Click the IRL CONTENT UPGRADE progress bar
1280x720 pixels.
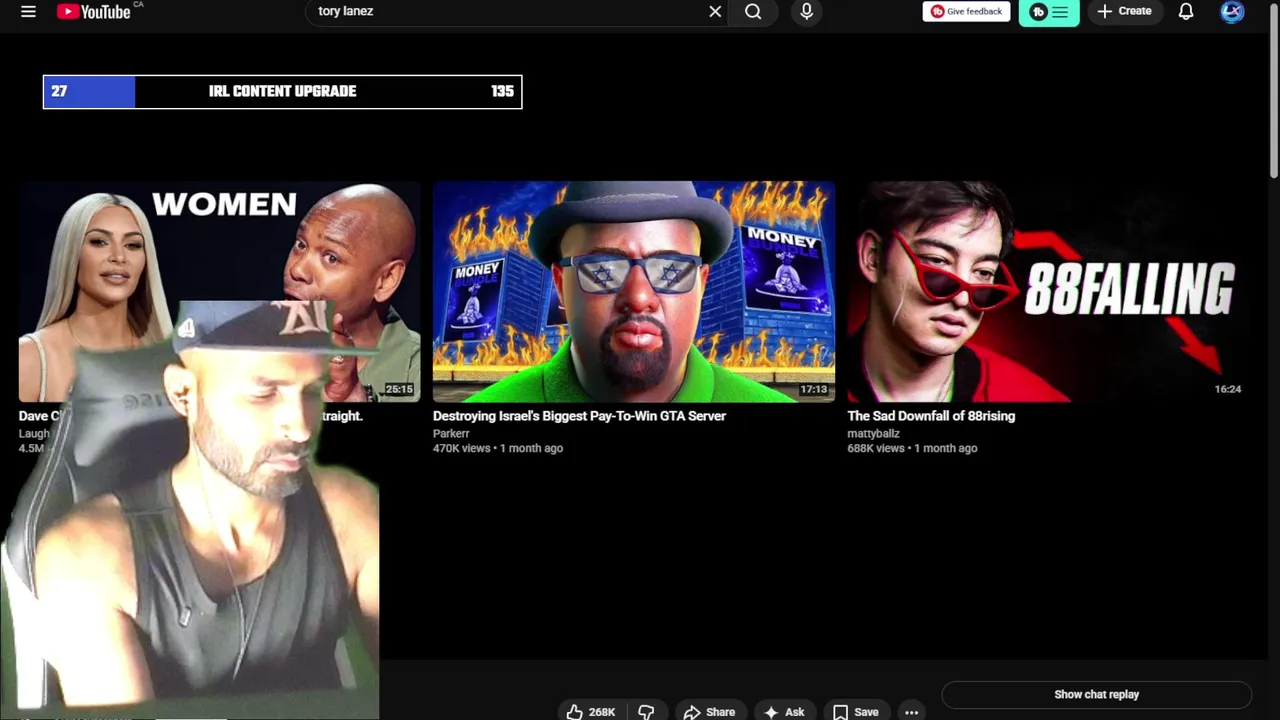282,91
